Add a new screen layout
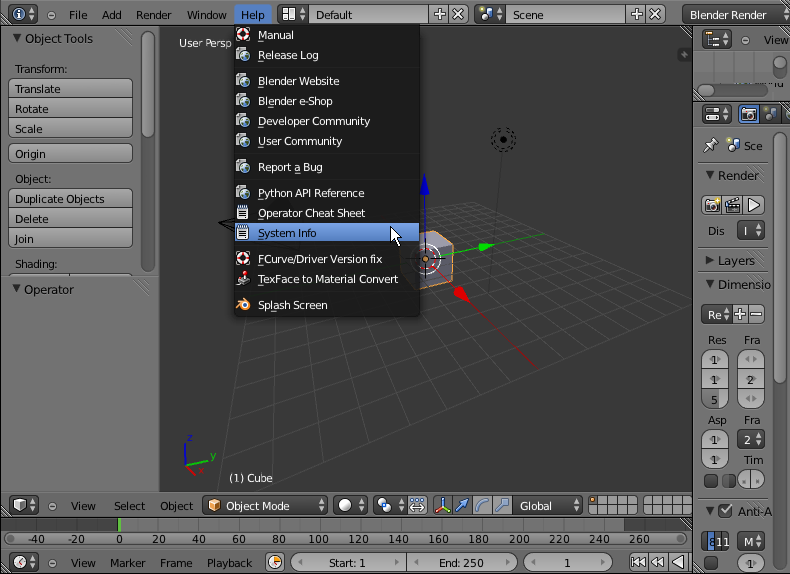The height and width of the screenshot is (574, 790). 440,14
